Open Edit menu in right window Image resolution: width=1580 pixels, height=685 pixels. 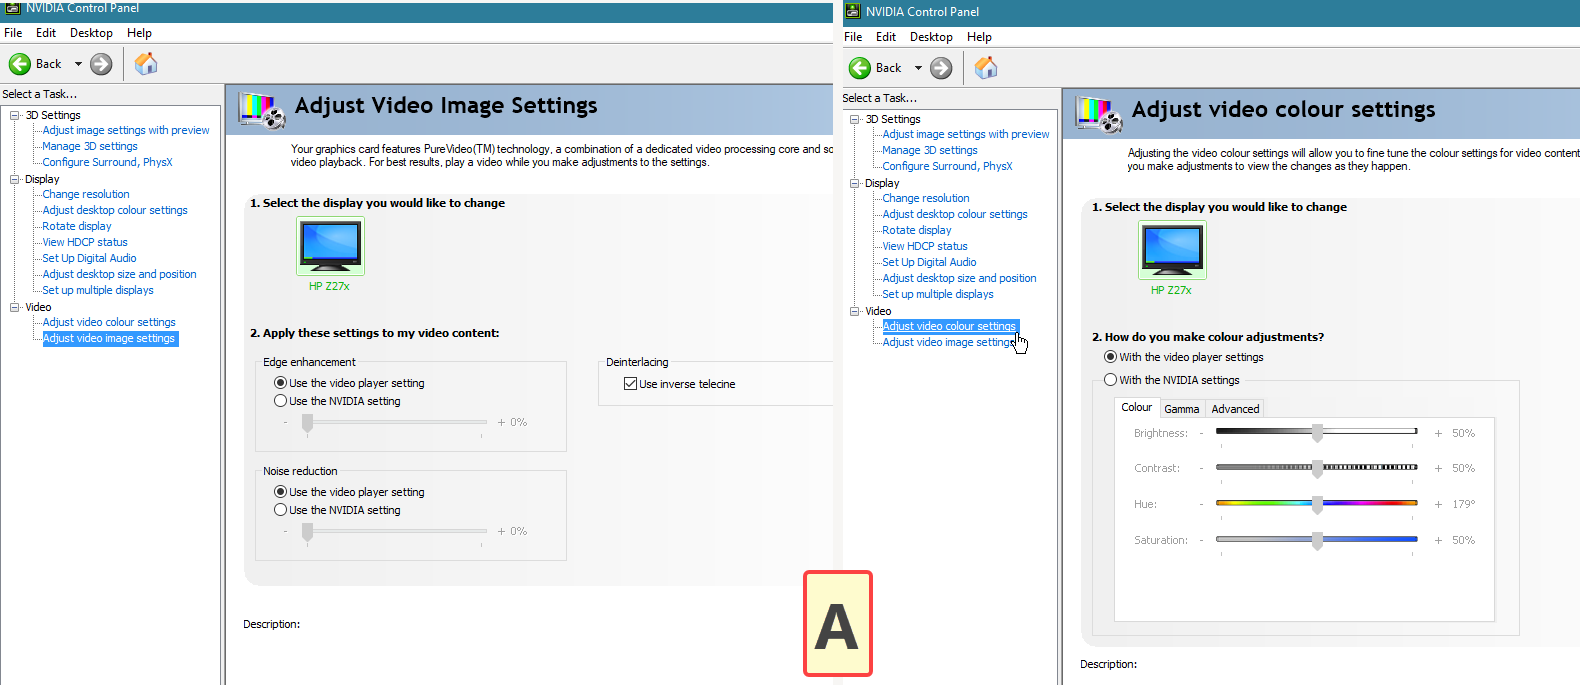coord(886,37)
